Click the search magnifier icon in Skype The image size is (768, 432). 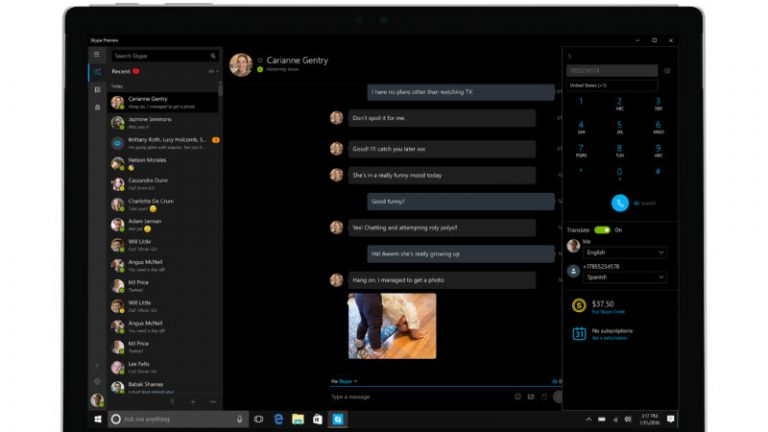(213, 56)
